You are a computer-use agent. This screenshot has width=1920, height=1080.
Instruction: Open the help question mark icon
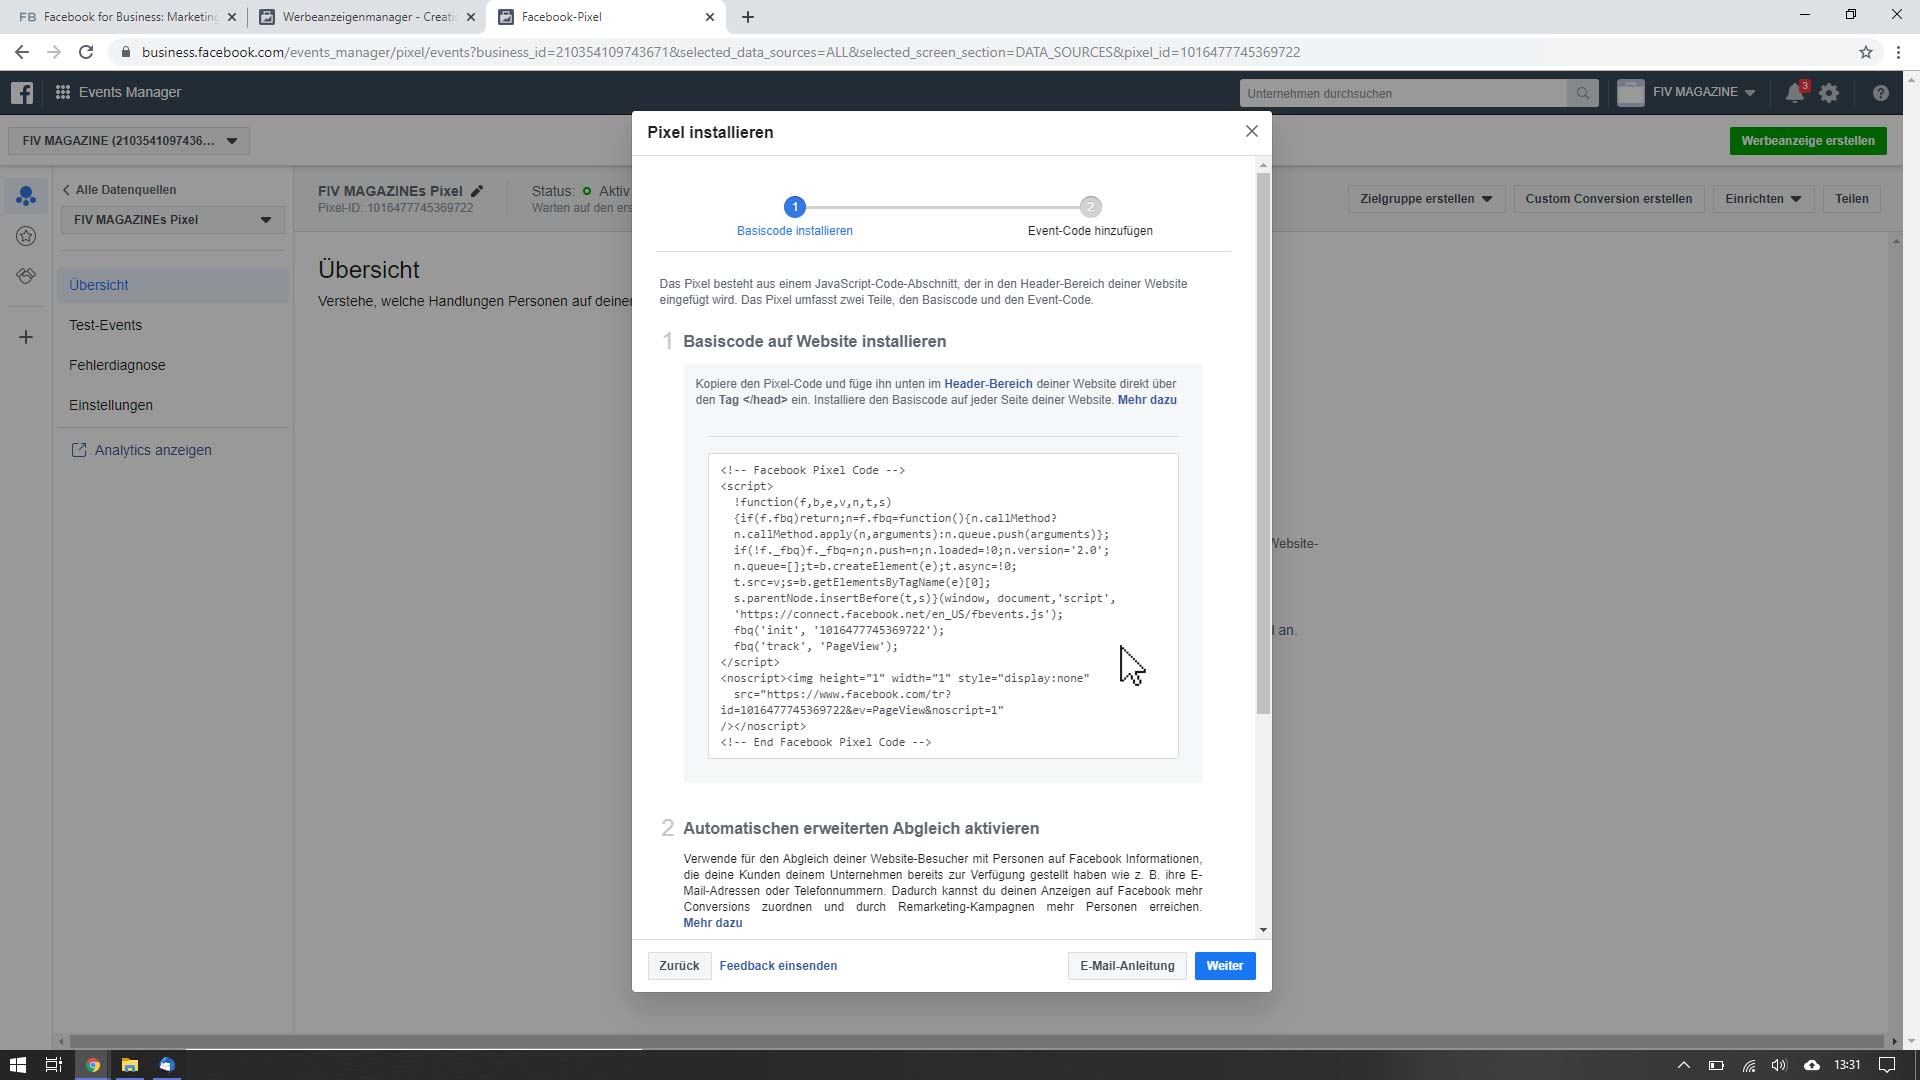click(x=1880, y=93)
